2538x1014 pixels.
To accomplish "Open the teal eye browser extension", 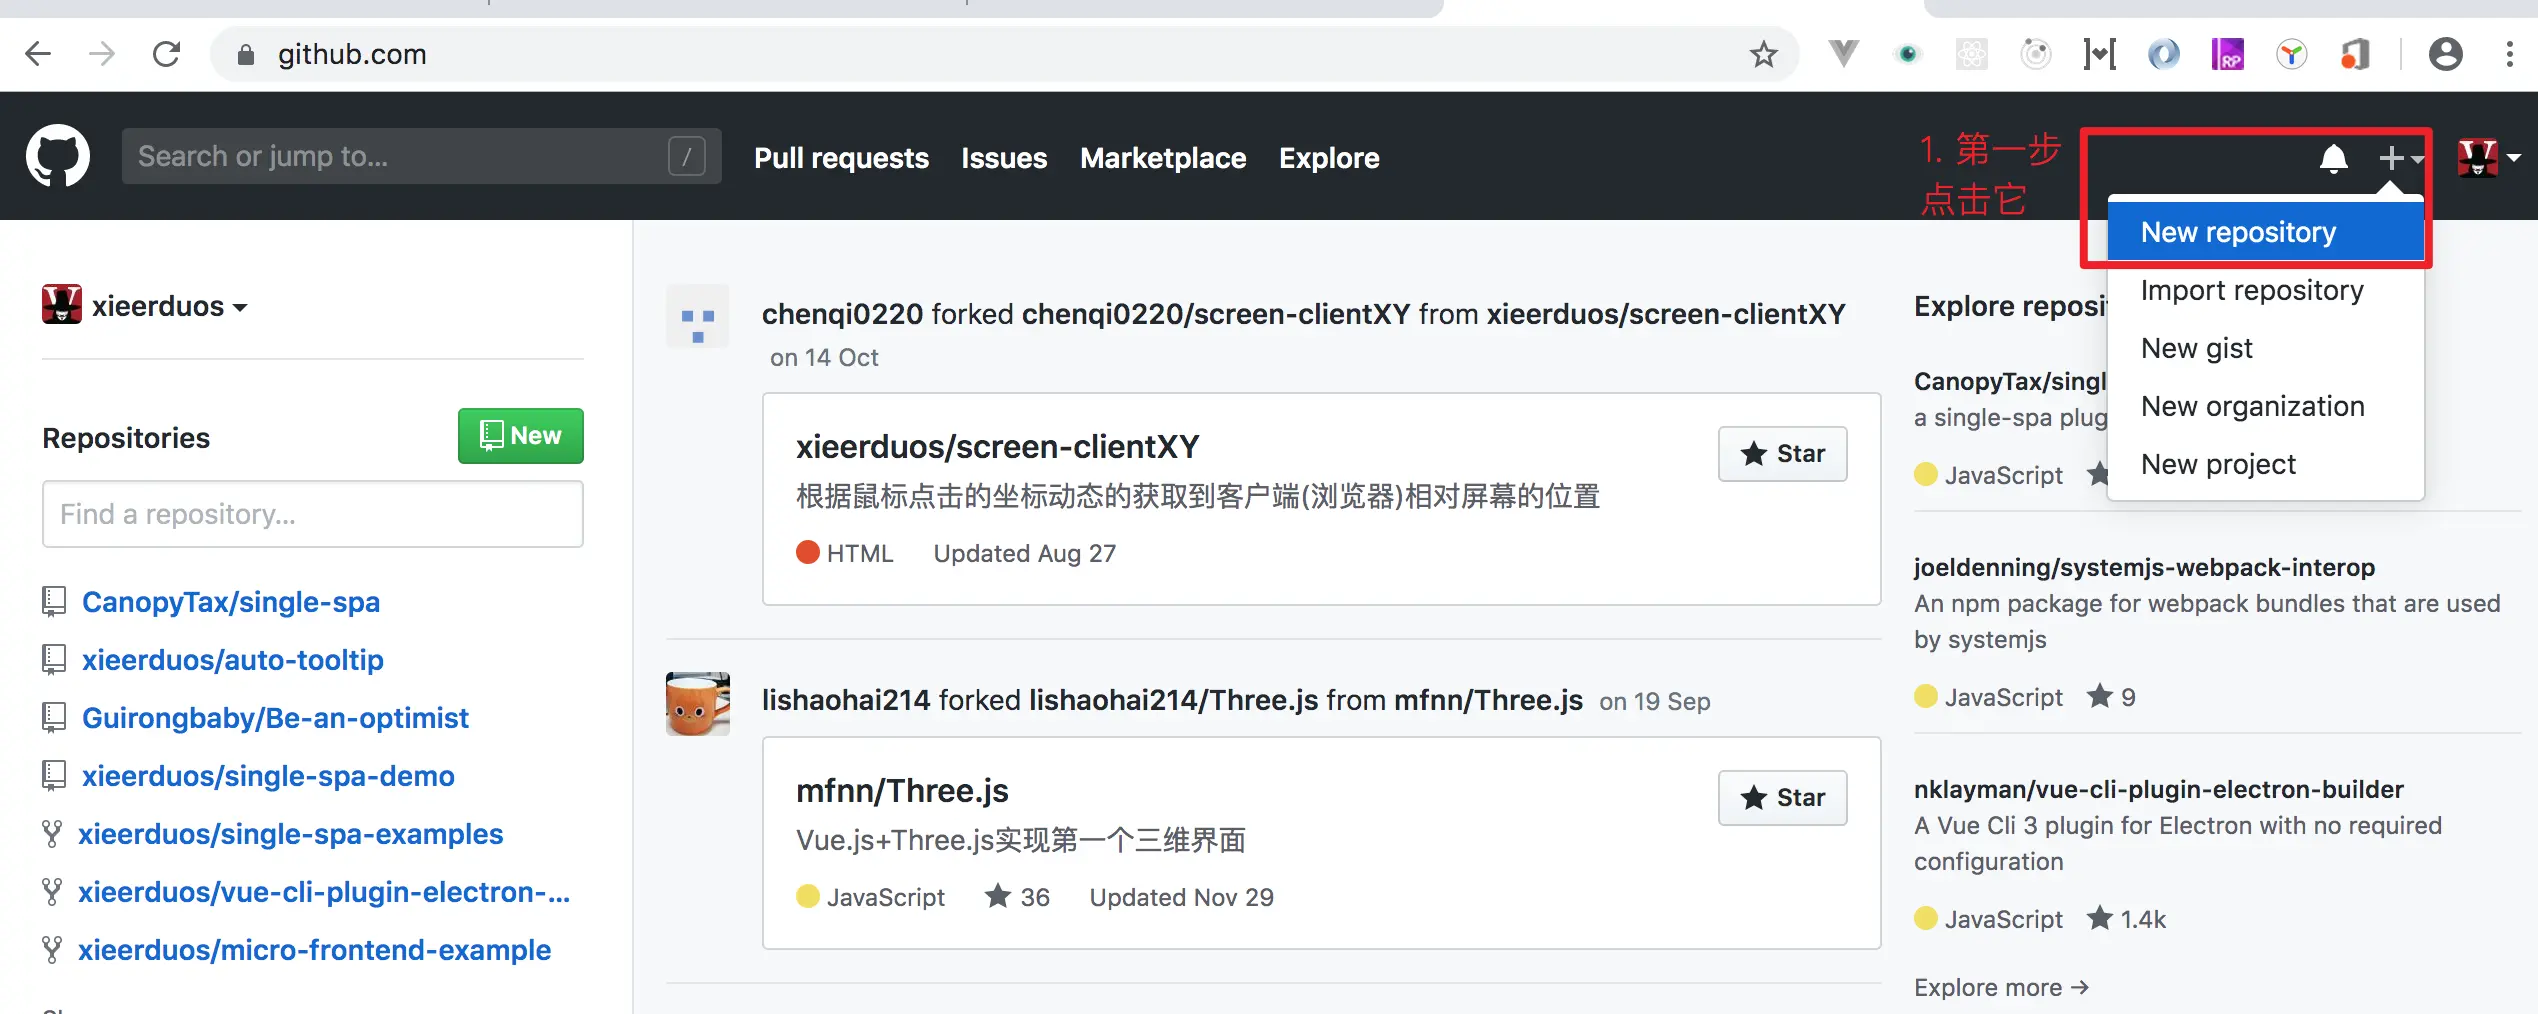I will click(1908, 54).
